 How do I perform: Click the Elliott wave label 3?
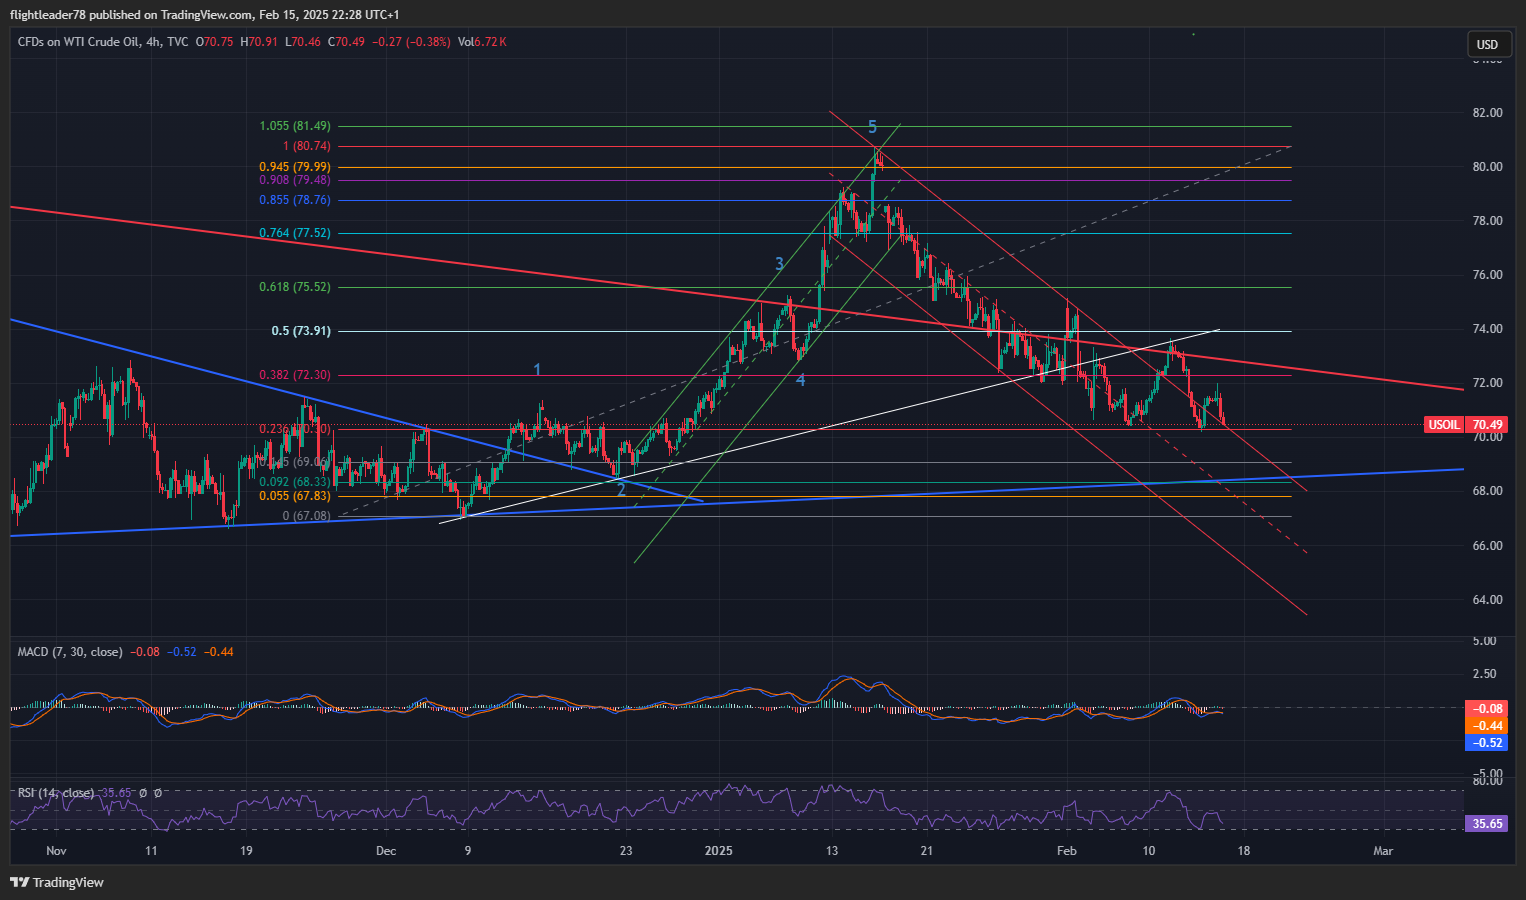[779, 264]
